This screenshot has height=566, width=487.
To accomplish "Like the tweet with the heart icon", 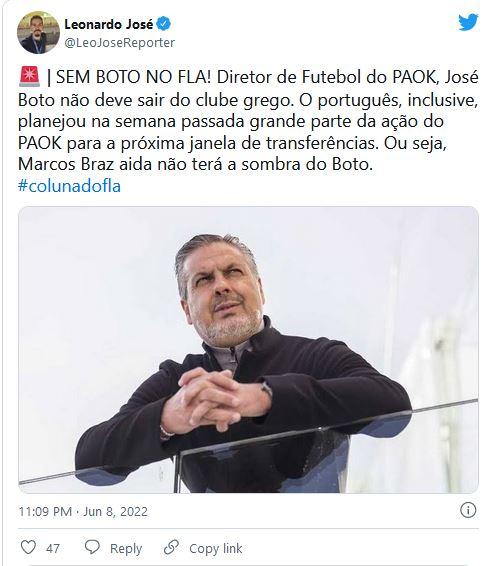I will click(x=28, y=548).
